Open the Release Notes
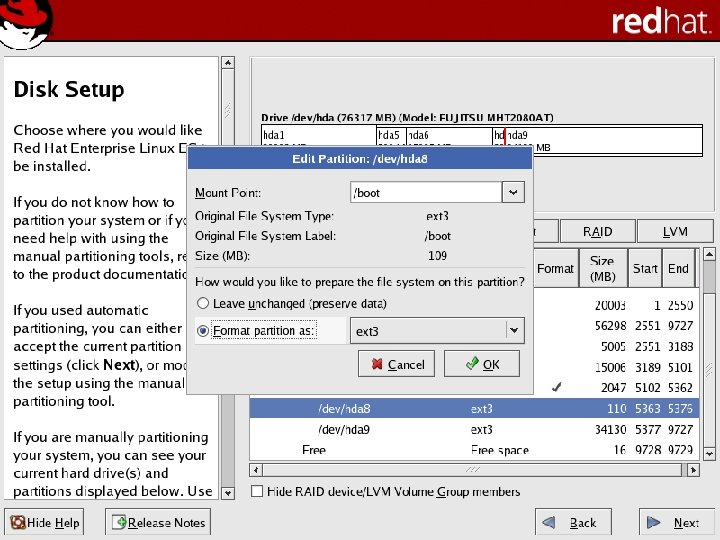The width and height of the screenshot is (720, 540). click(158, 522)
